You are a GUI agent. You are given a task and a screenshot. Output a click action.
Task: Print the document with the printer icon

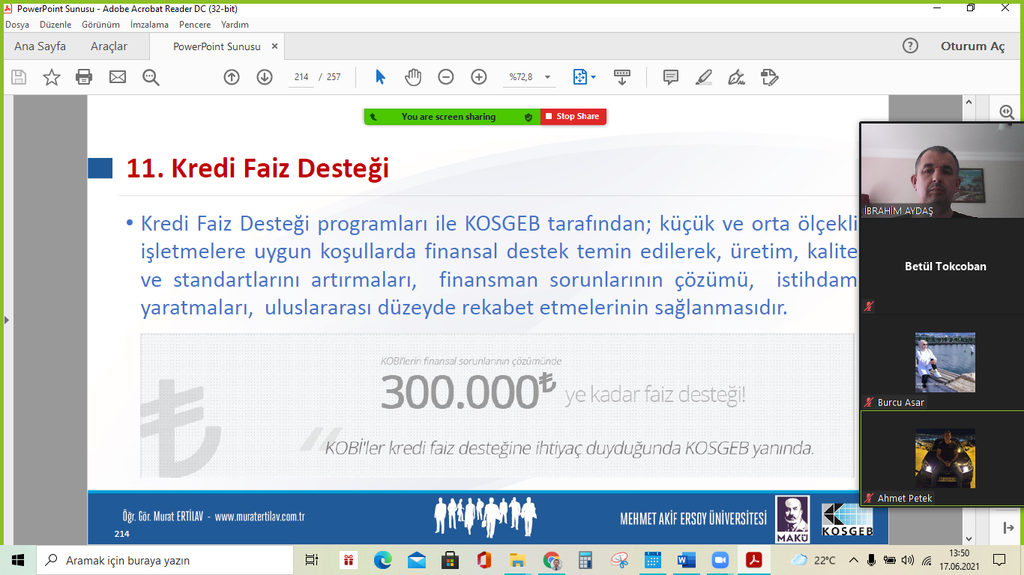pyautogui.click(x=84, y=77)
